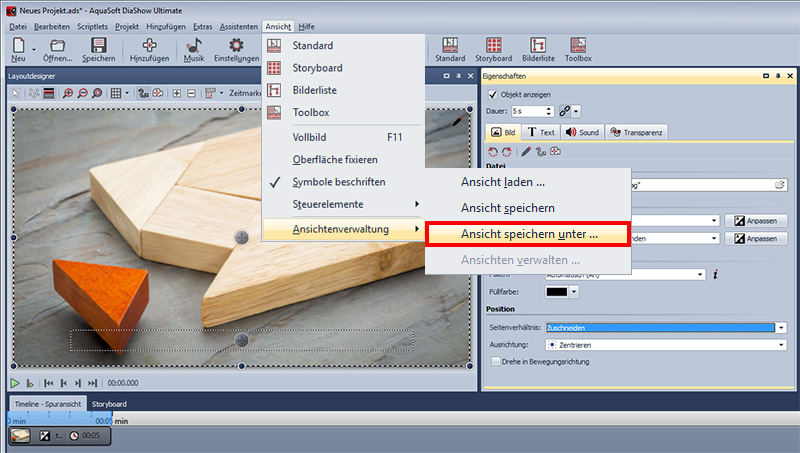
Task: Click the browse file icon in Datei field
Action: (779, 185)
